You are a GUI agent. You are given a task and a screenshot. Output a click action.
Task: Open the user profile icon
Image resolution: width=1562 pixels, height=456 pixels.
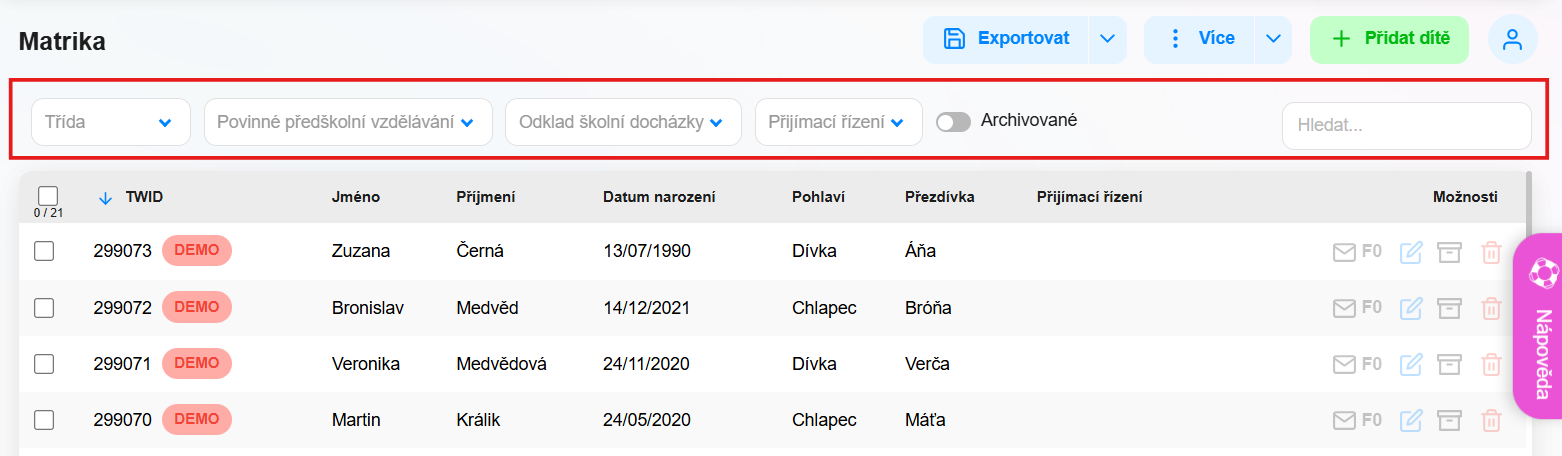pyautogui.click(x=1512, y=40)
